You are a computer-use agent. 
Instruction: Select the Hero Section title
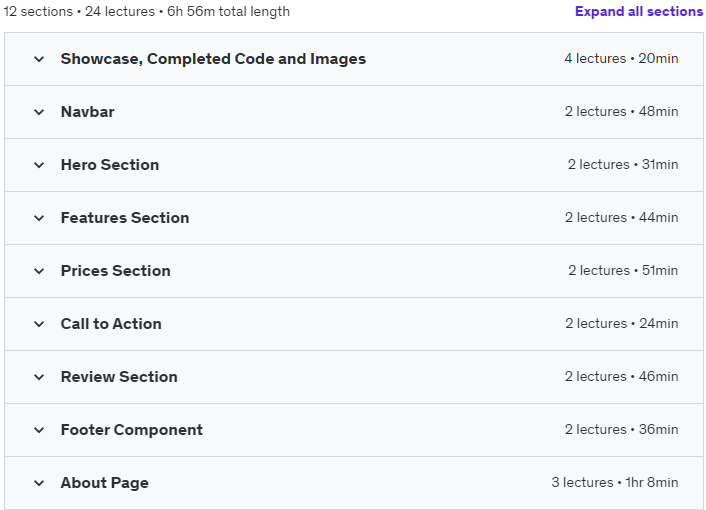(110, 165)
